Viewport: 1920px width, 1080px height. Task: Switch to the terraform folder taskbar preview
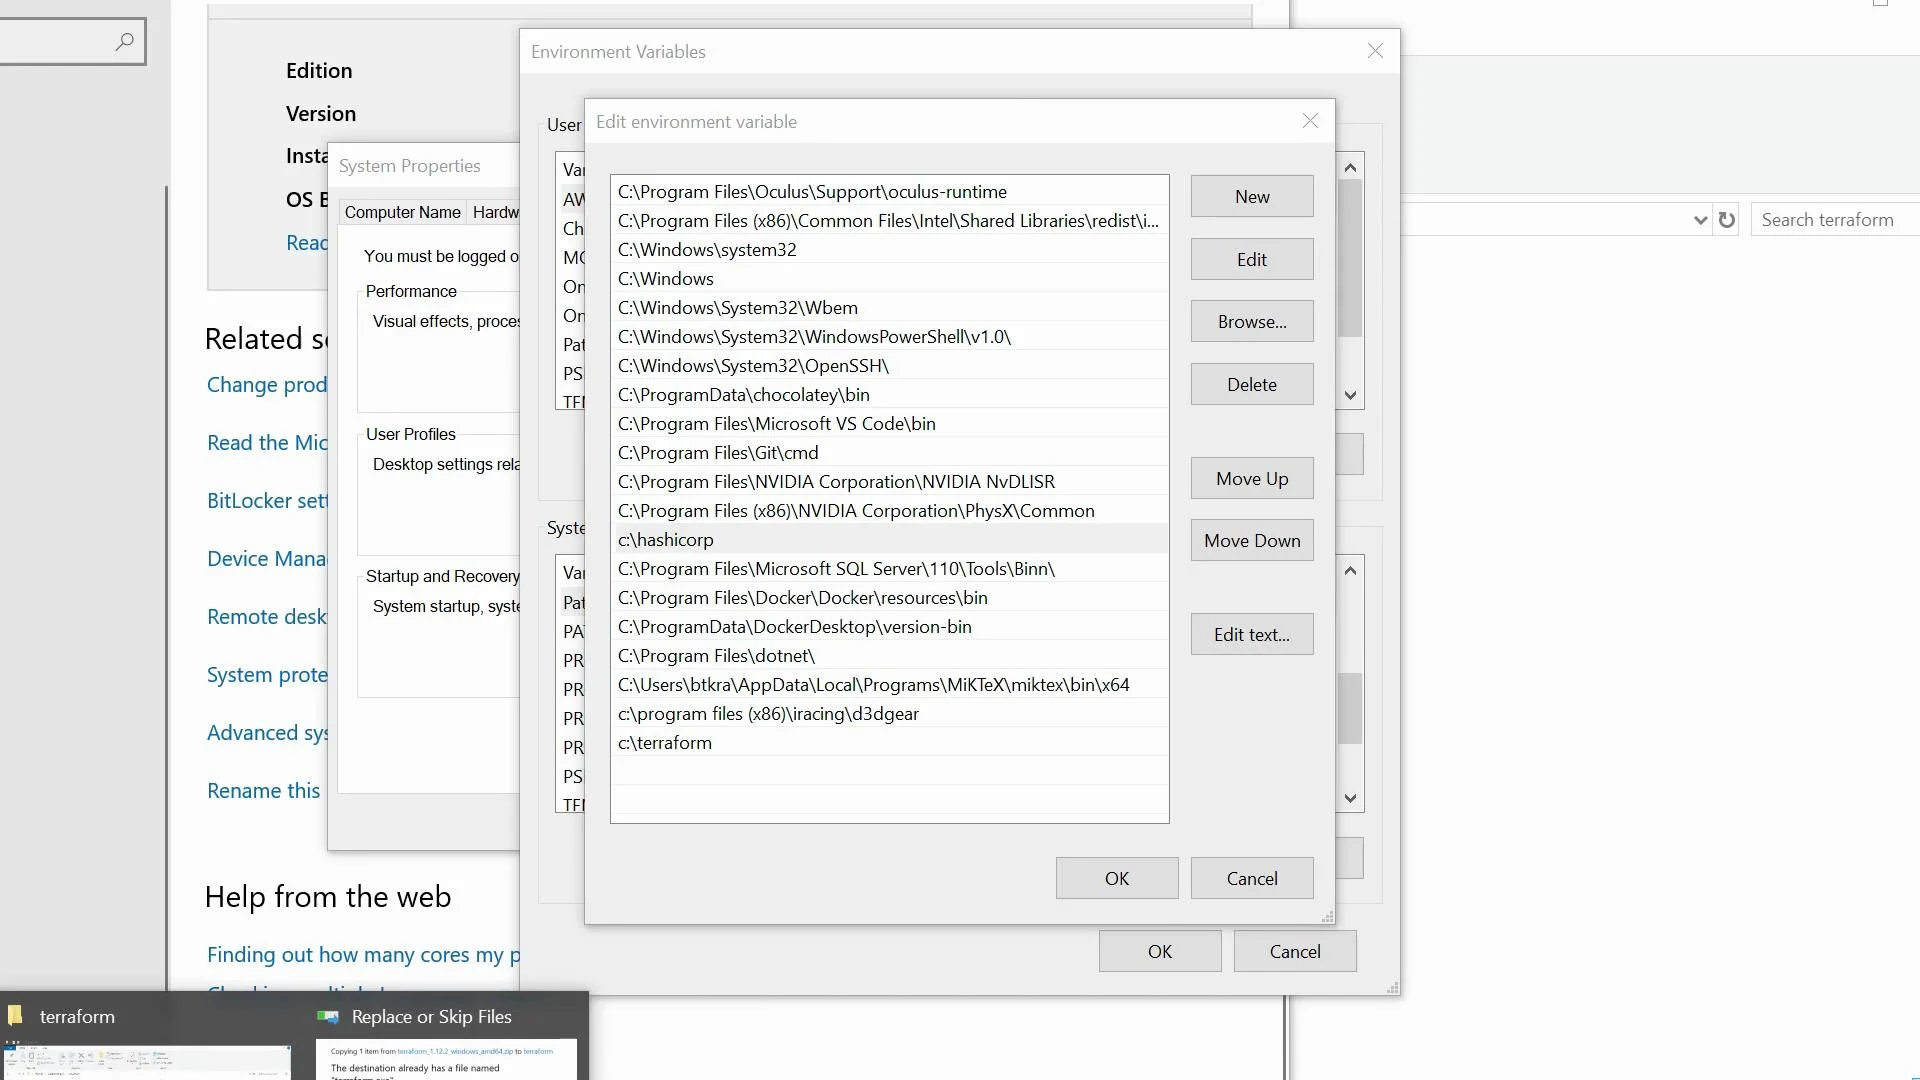147,1036
